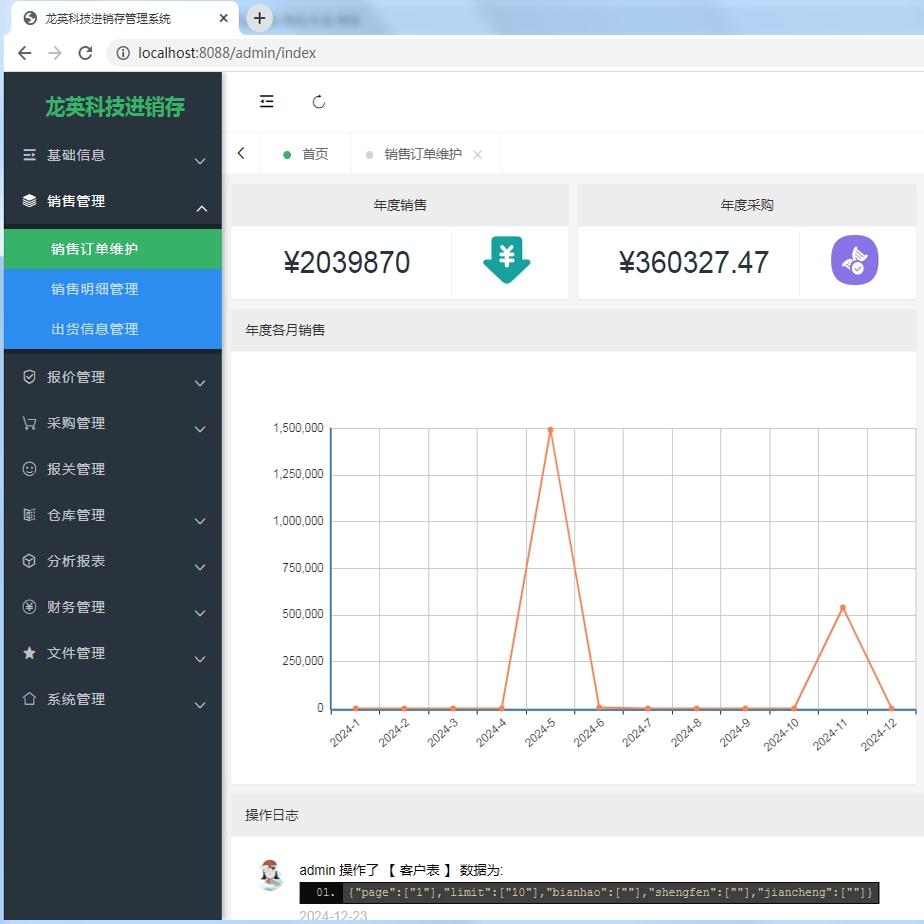Click the 基础信息 sidebar icon
The image size is (924, 924).
pyautogui.click(x=30, y=155)
